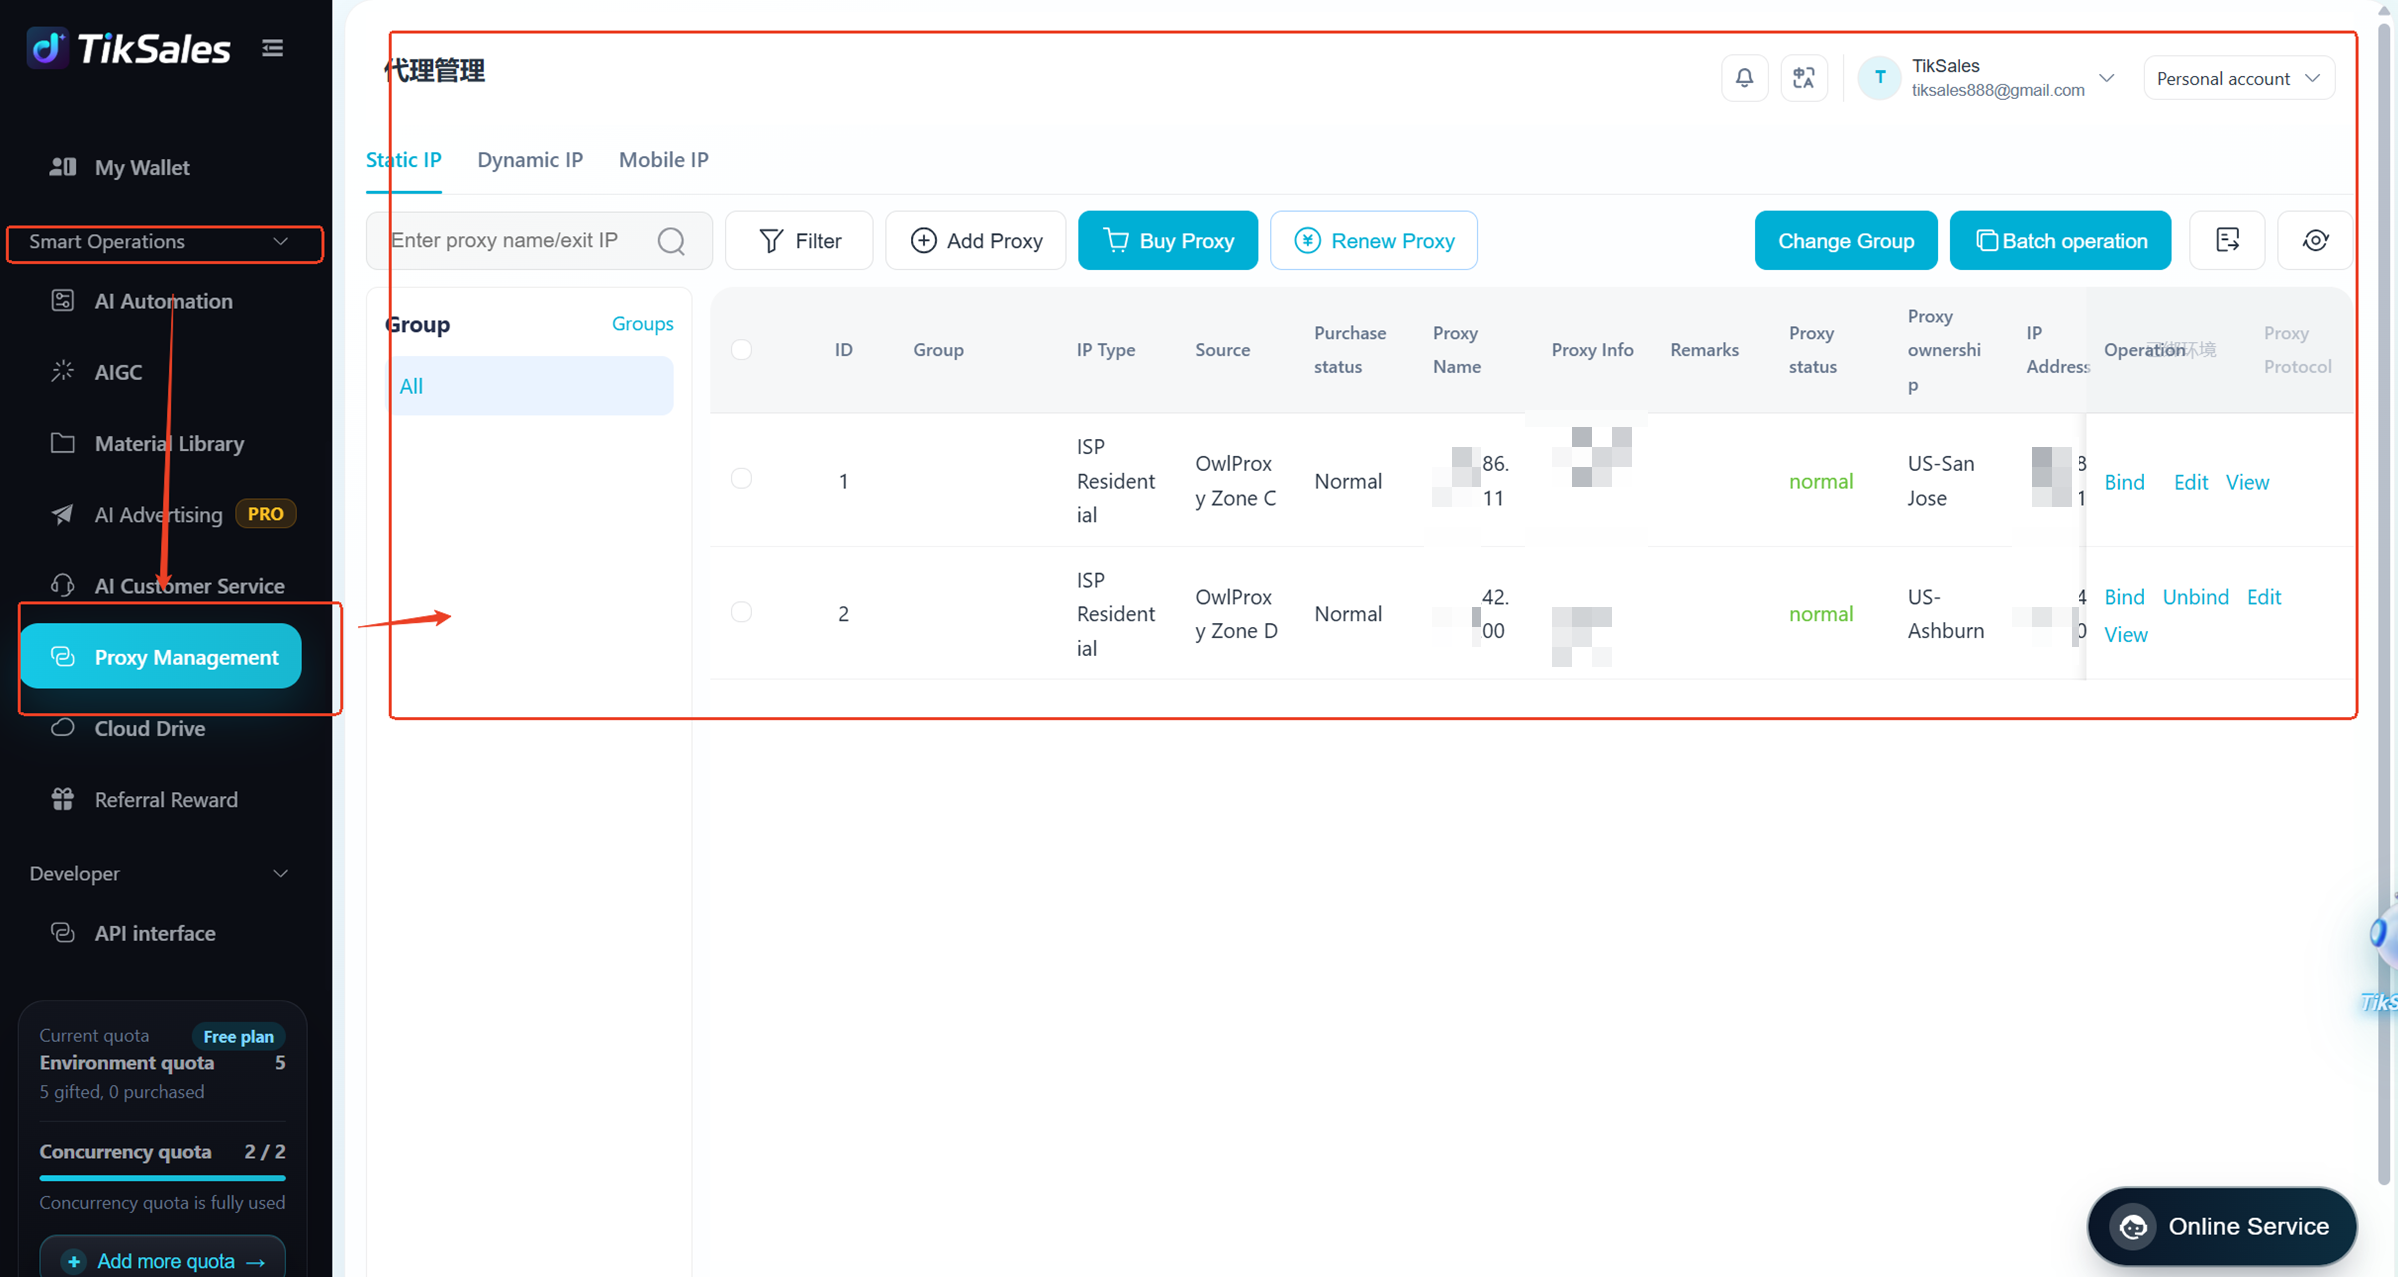Click the search magnifier icon
The width and height of the screenshot is (2398, 1277).
click(x=671, y=241)
